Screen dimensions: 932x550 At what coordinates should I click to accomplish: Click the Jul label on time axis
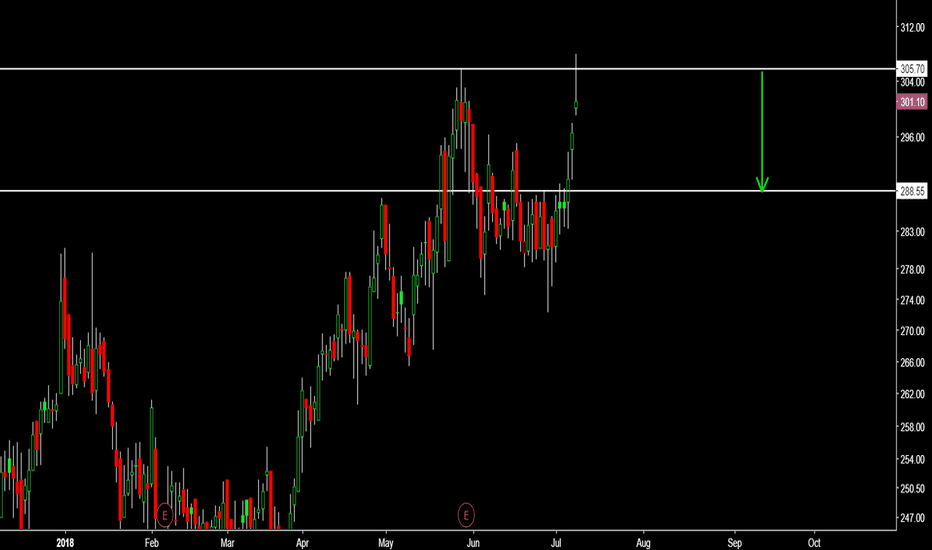coord(556,543)
